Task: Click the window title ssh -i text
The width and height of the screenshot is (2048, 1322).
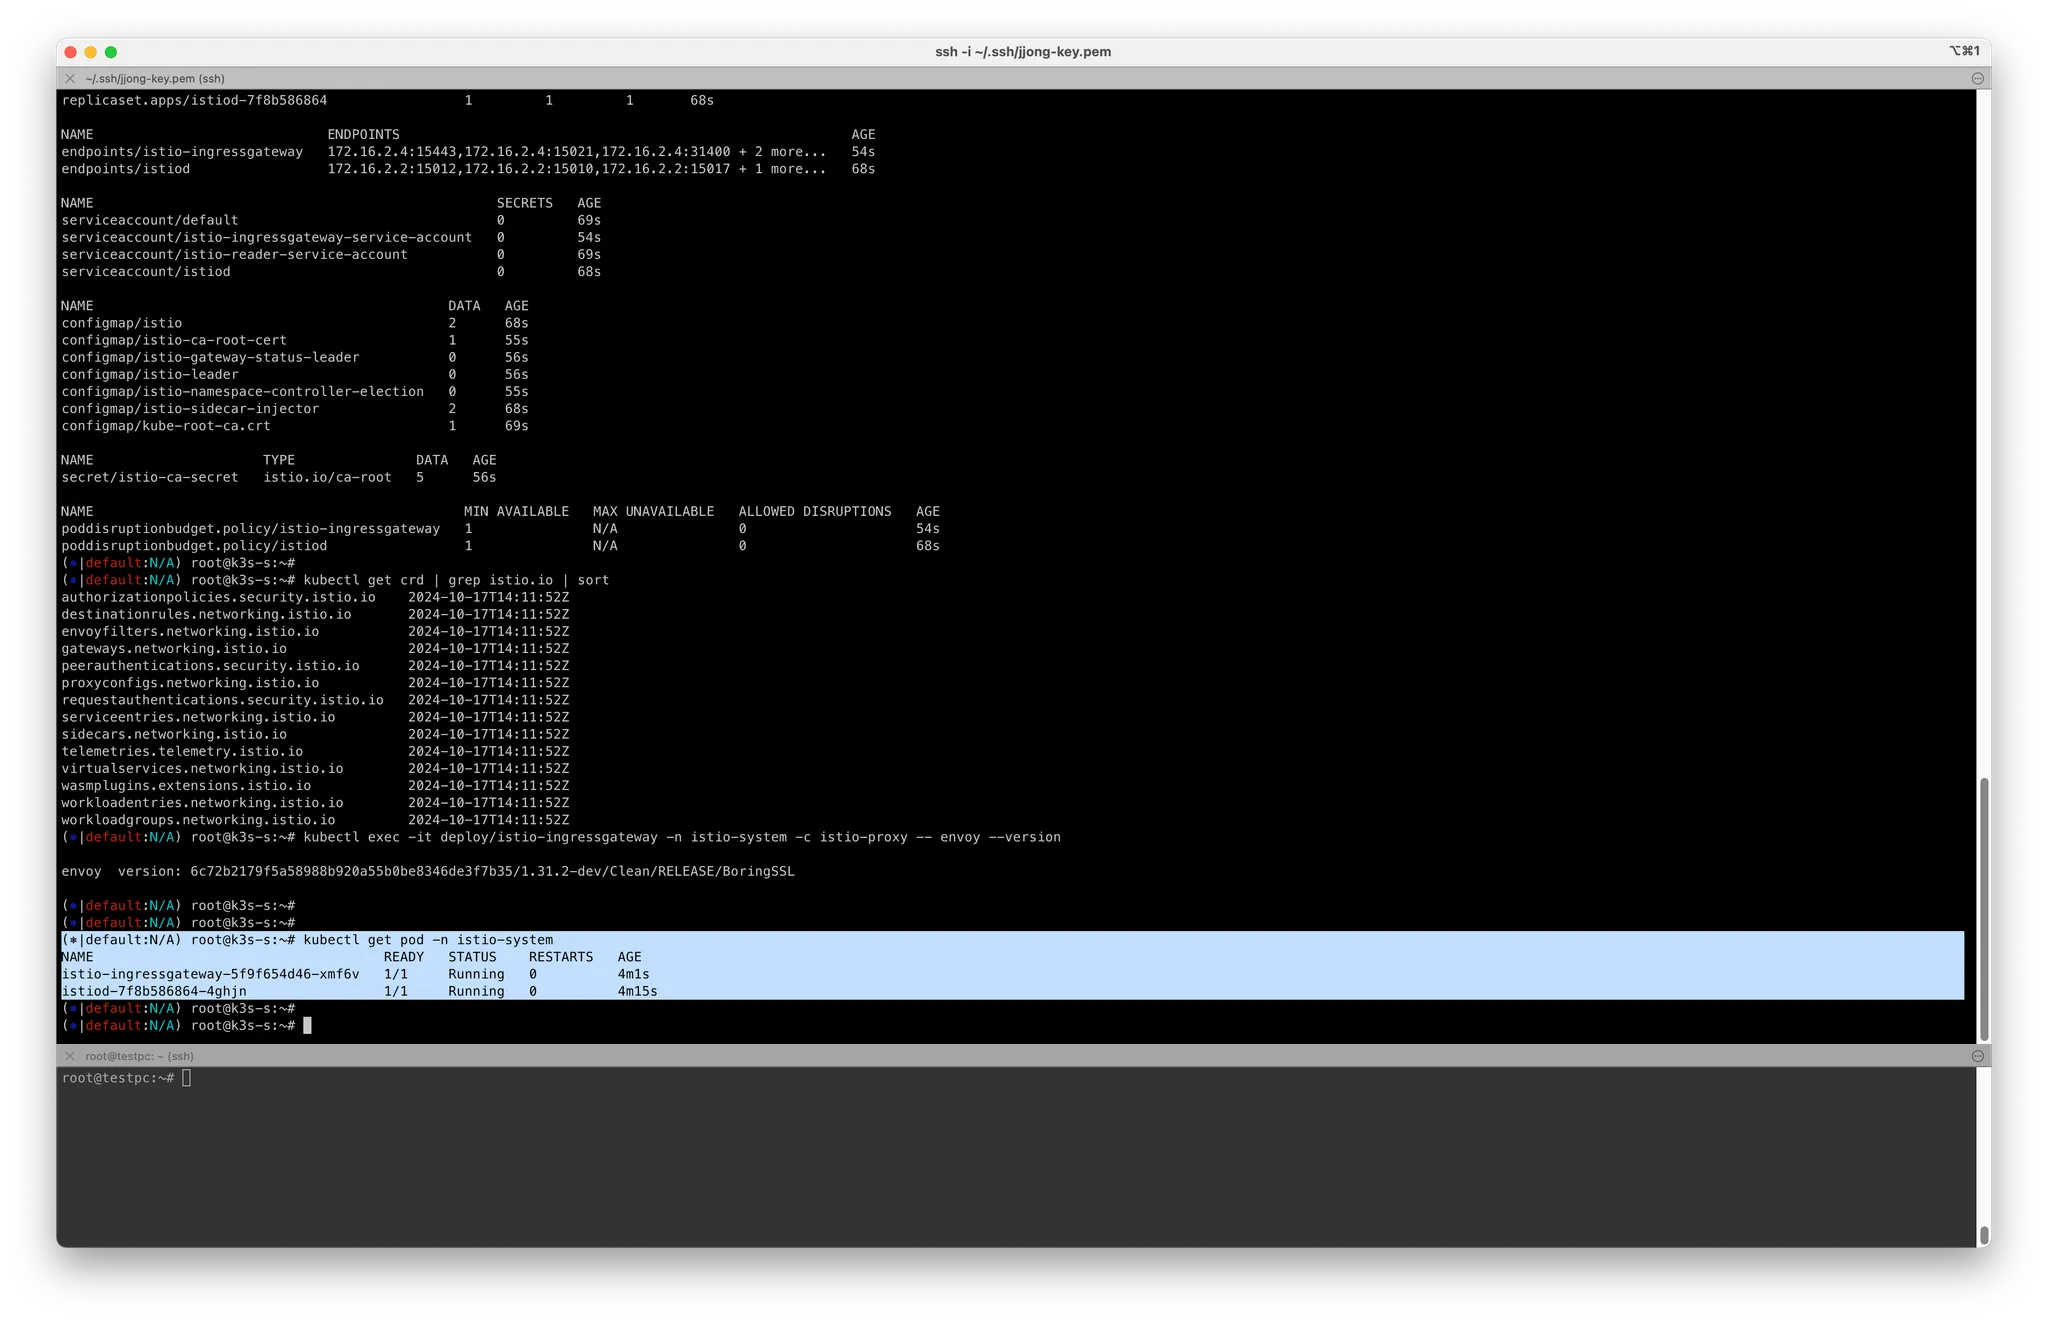Action: 1023,52
